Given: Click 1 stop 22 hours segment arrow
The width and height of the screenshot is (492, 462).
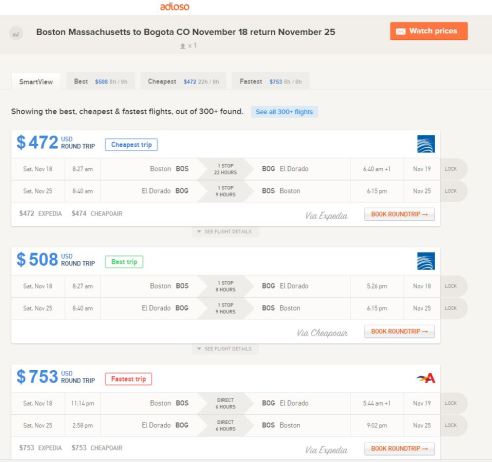Looking at the screenshot, I should point(225,169).
